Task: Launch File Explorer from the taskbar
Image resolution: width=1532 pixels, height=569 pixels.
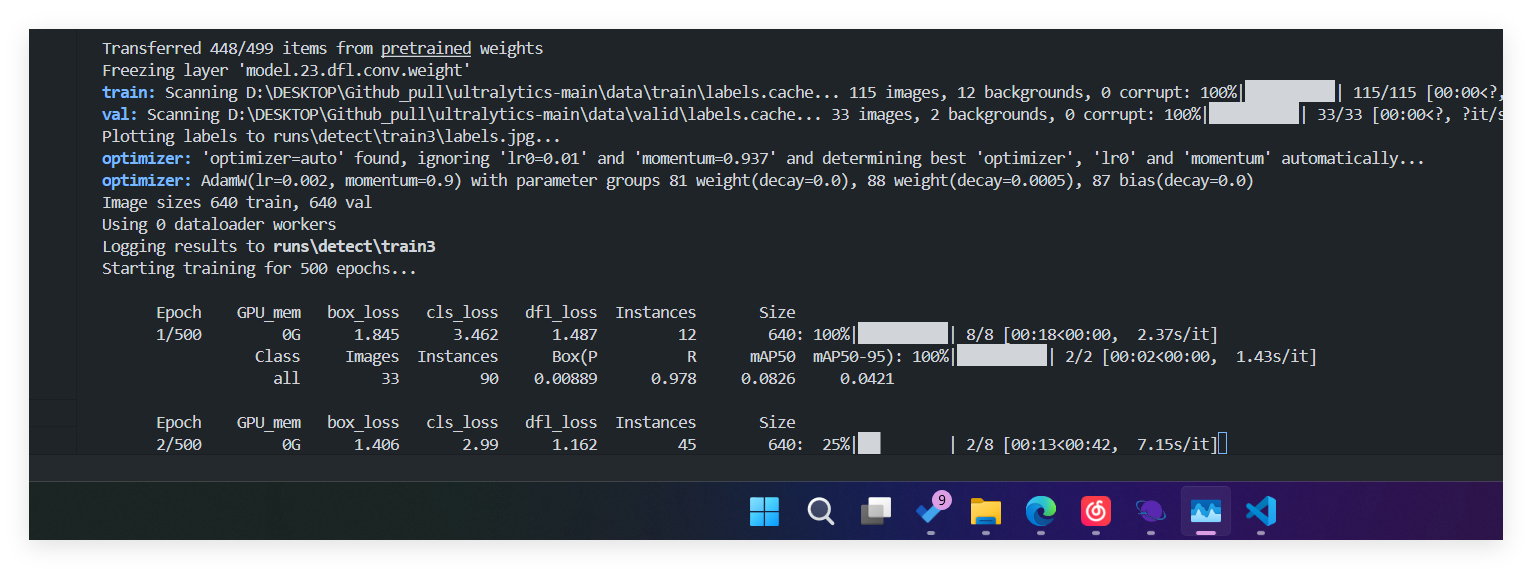Action: pos(986,512)
